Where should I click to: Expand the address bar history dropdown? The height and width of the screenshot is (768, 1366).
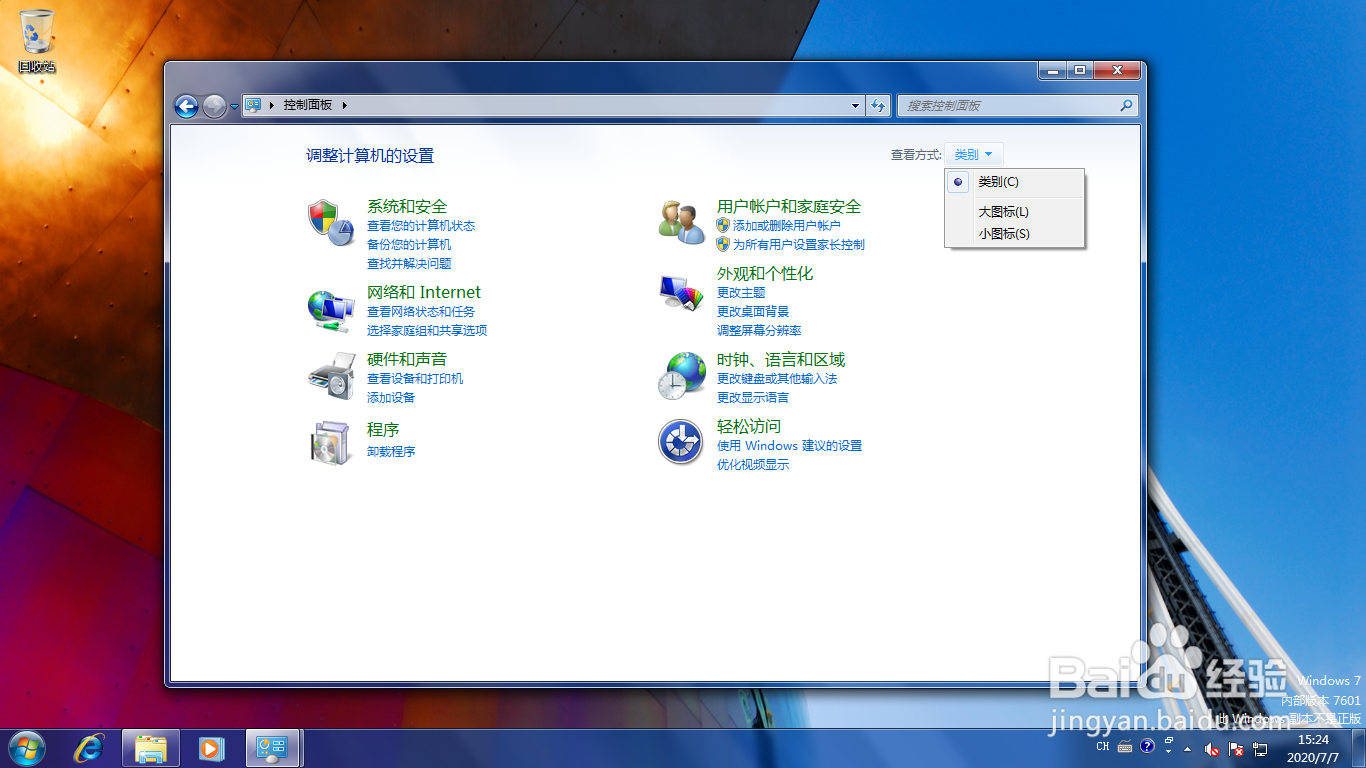pyautogui.click(x=855, y=105)
